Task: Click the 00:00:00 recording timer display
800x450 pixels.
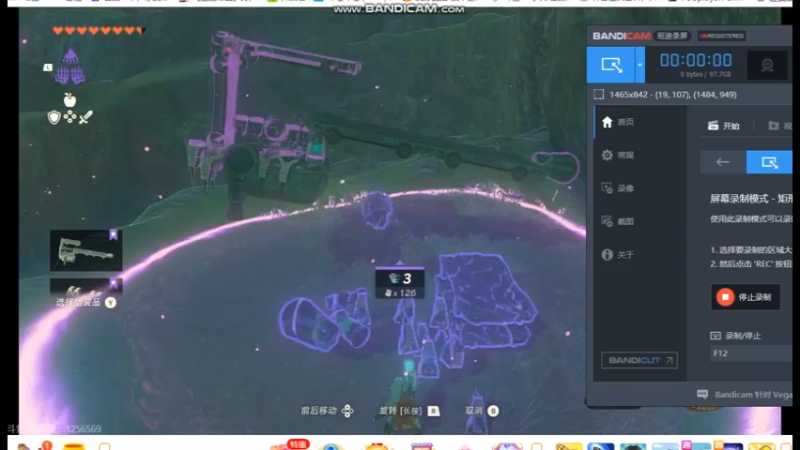Action: pyautogui.click(x=695, y=60)
